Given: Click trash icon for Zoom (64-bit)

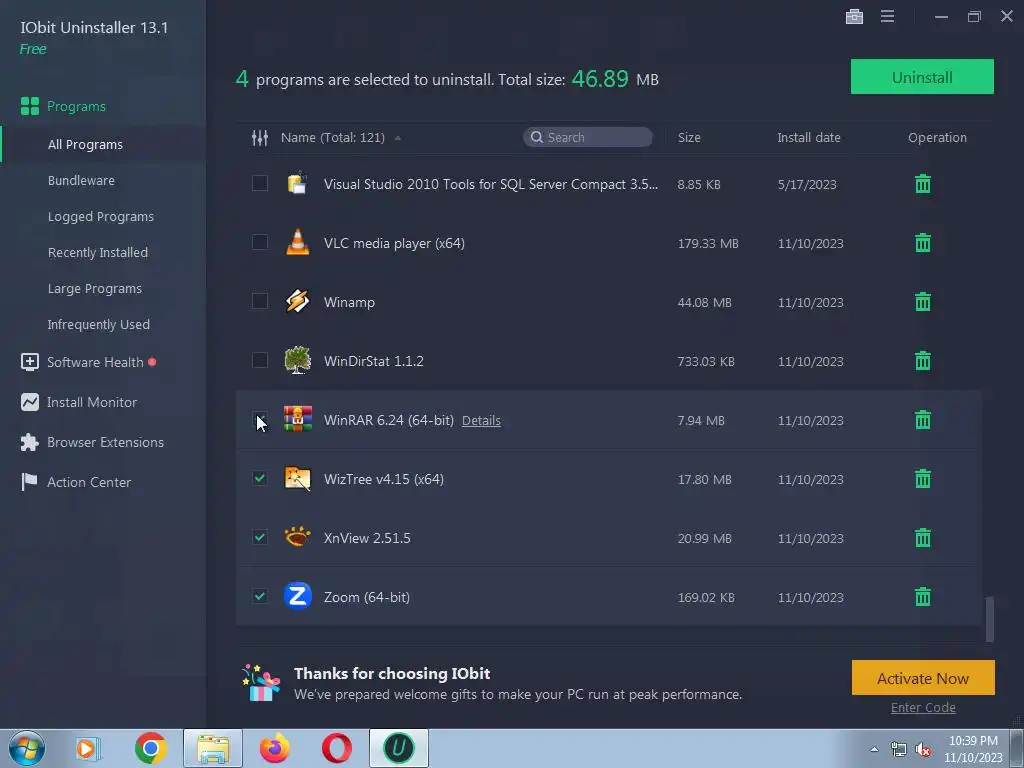Looking at the screenshot, I should 923,597.
